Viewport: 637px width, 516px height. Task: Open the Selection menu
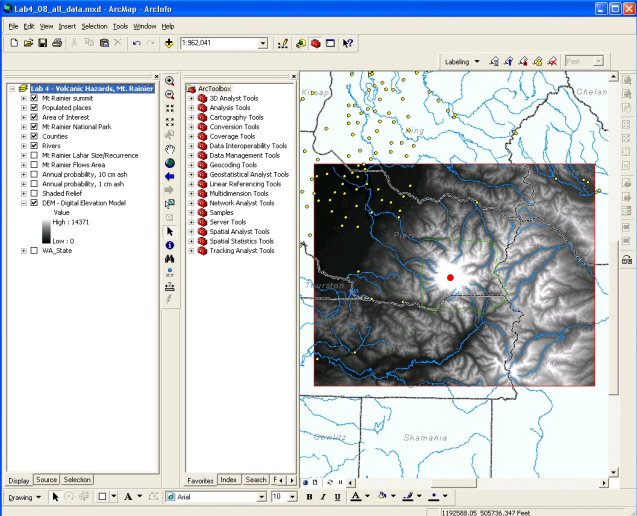94,26
